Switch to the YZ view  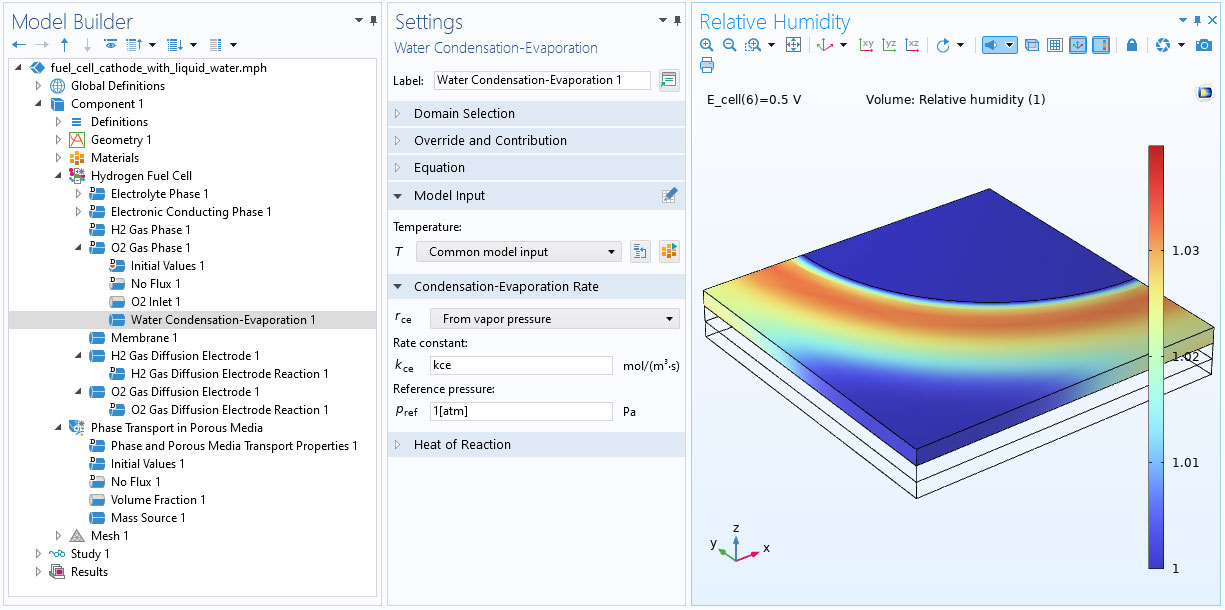coord(889,45)
